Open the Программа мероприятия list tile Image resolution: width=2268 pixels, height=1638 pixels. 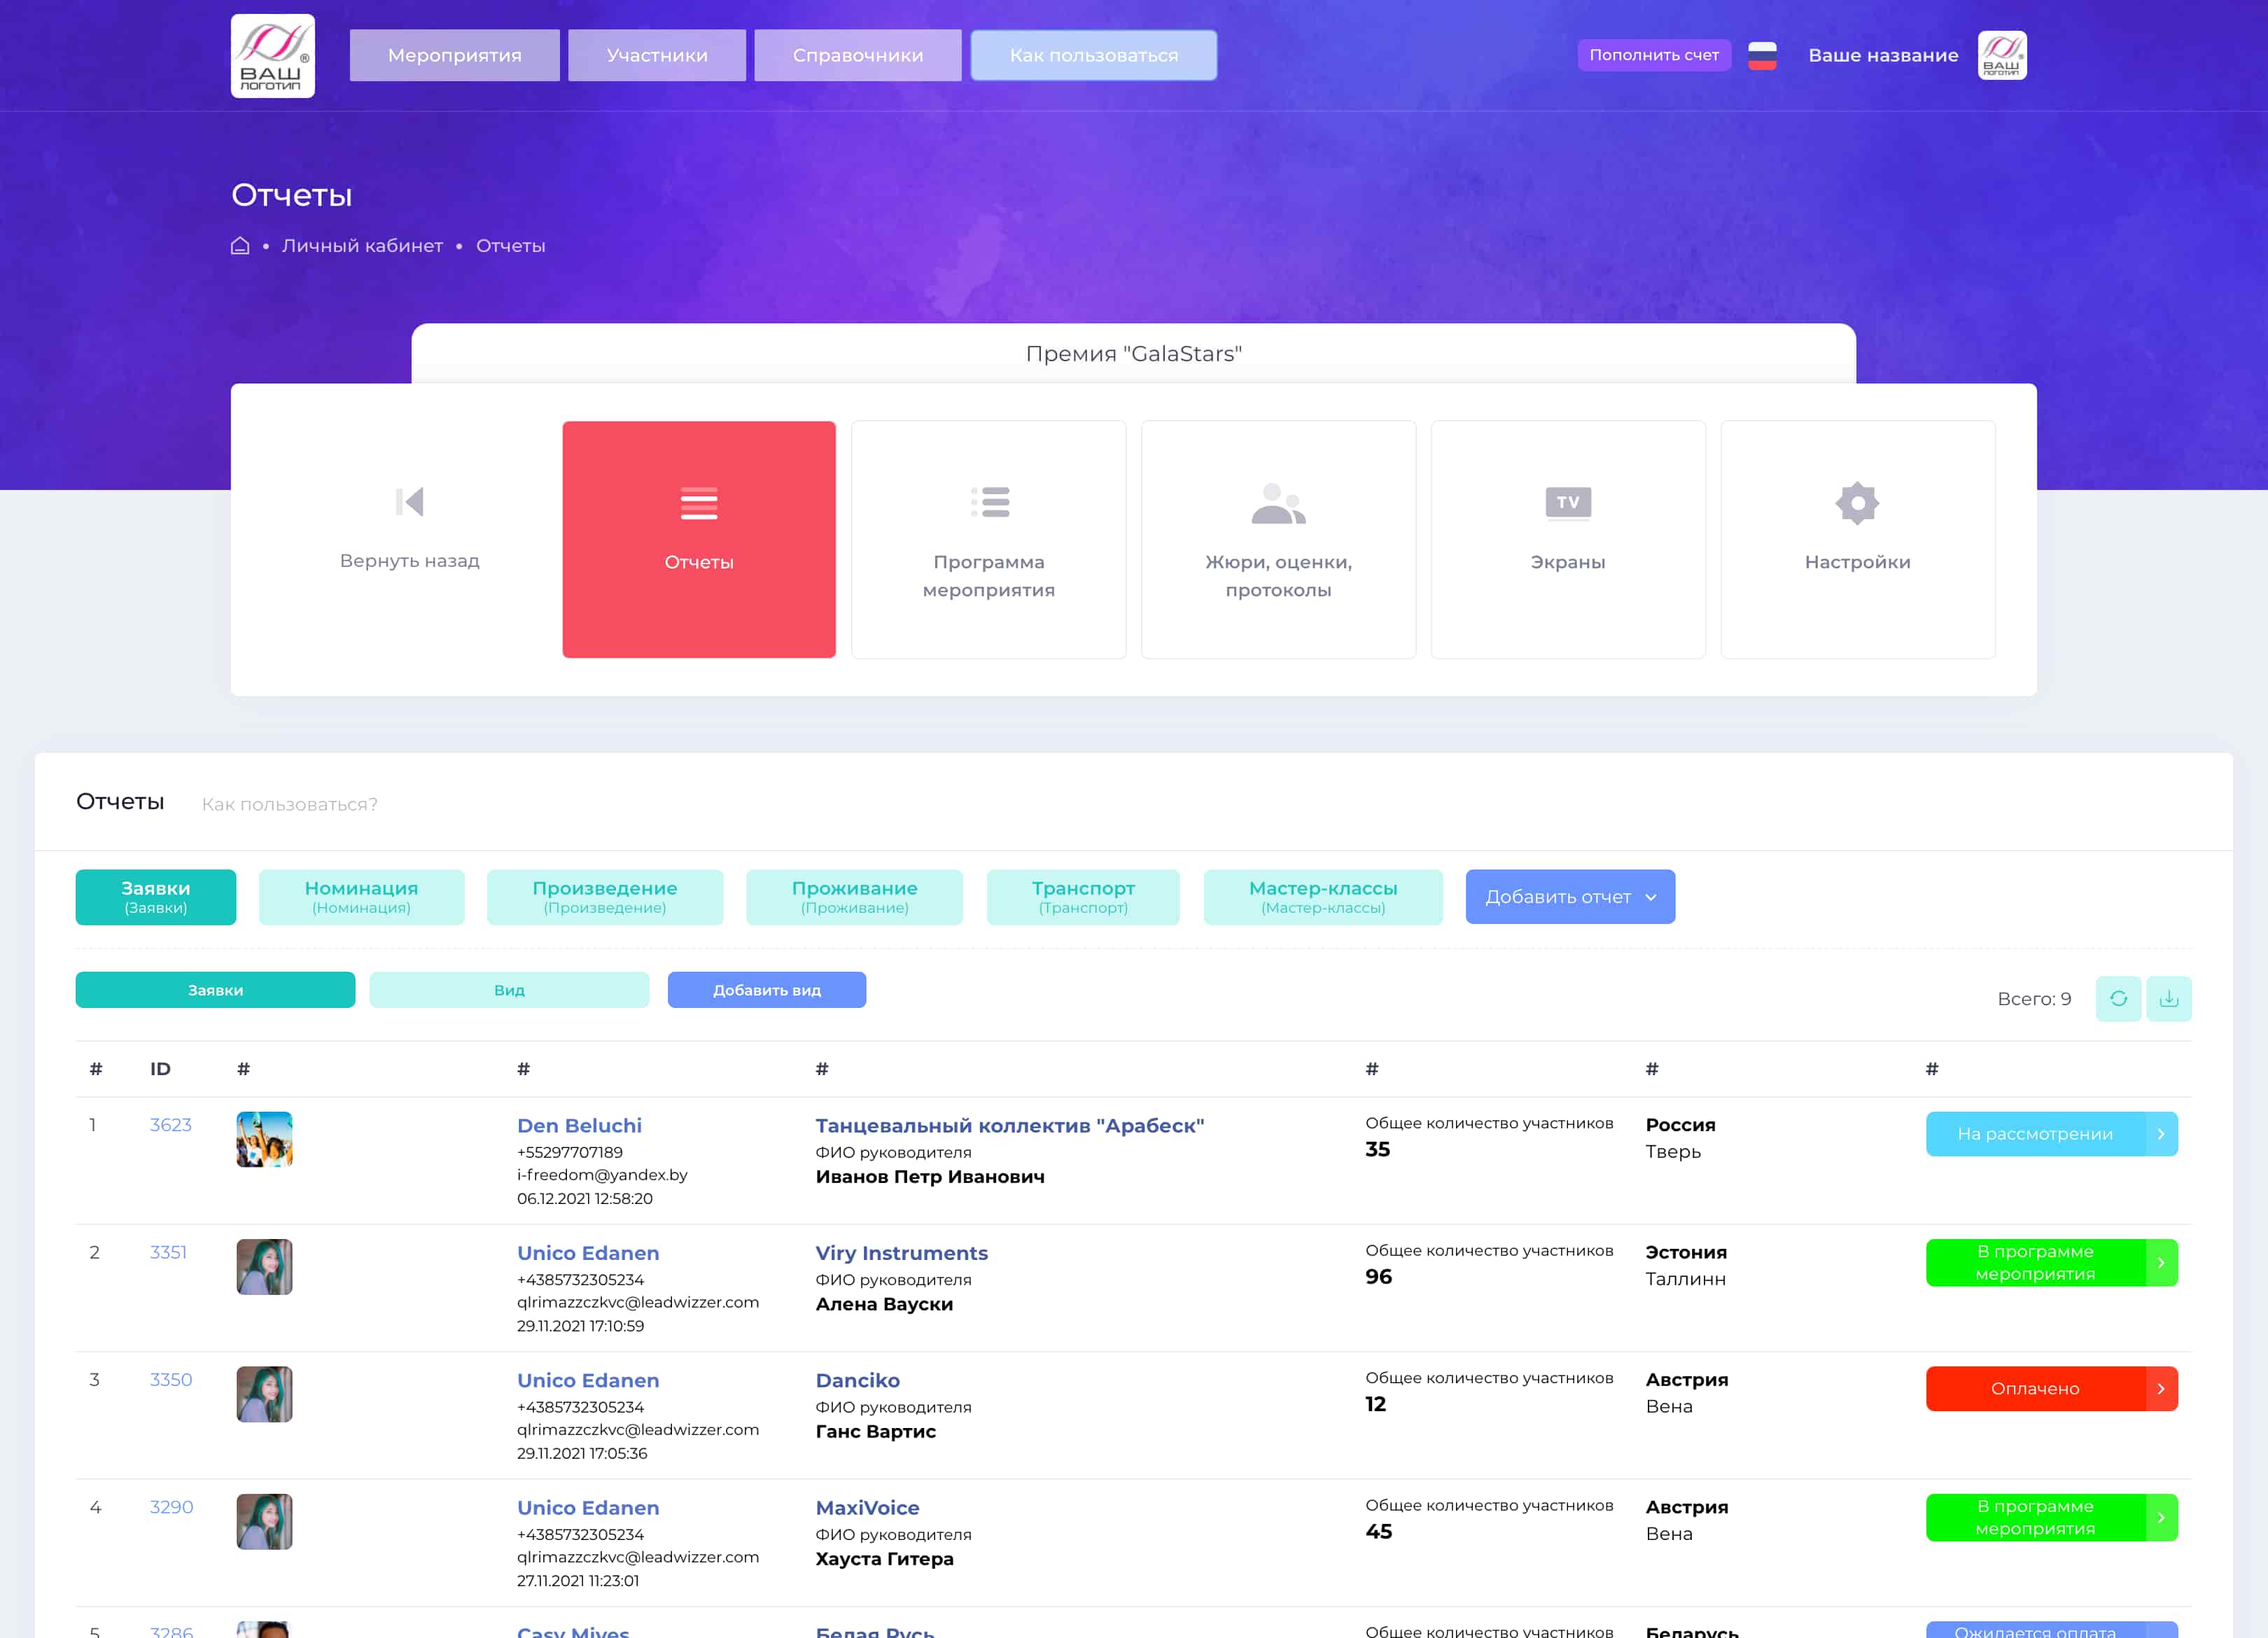pos(988,539)
